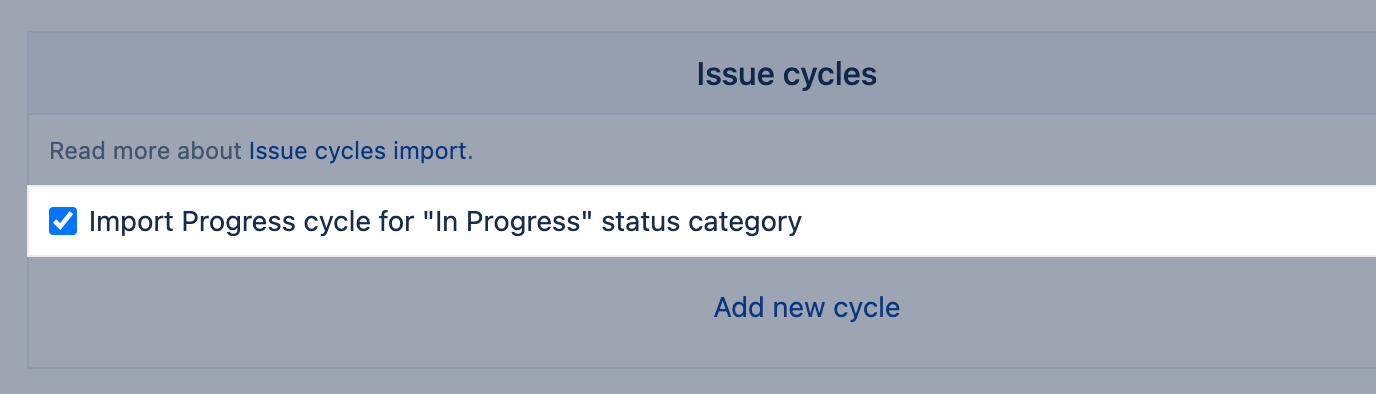This screenshot has height=394, width=1376.
Task: Click the white row's empty area
Action: [1090, 221]
